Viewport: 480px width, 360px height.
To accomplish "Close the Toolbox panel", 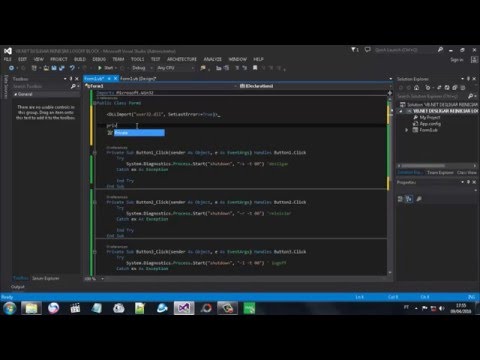I will pos(77,79).
